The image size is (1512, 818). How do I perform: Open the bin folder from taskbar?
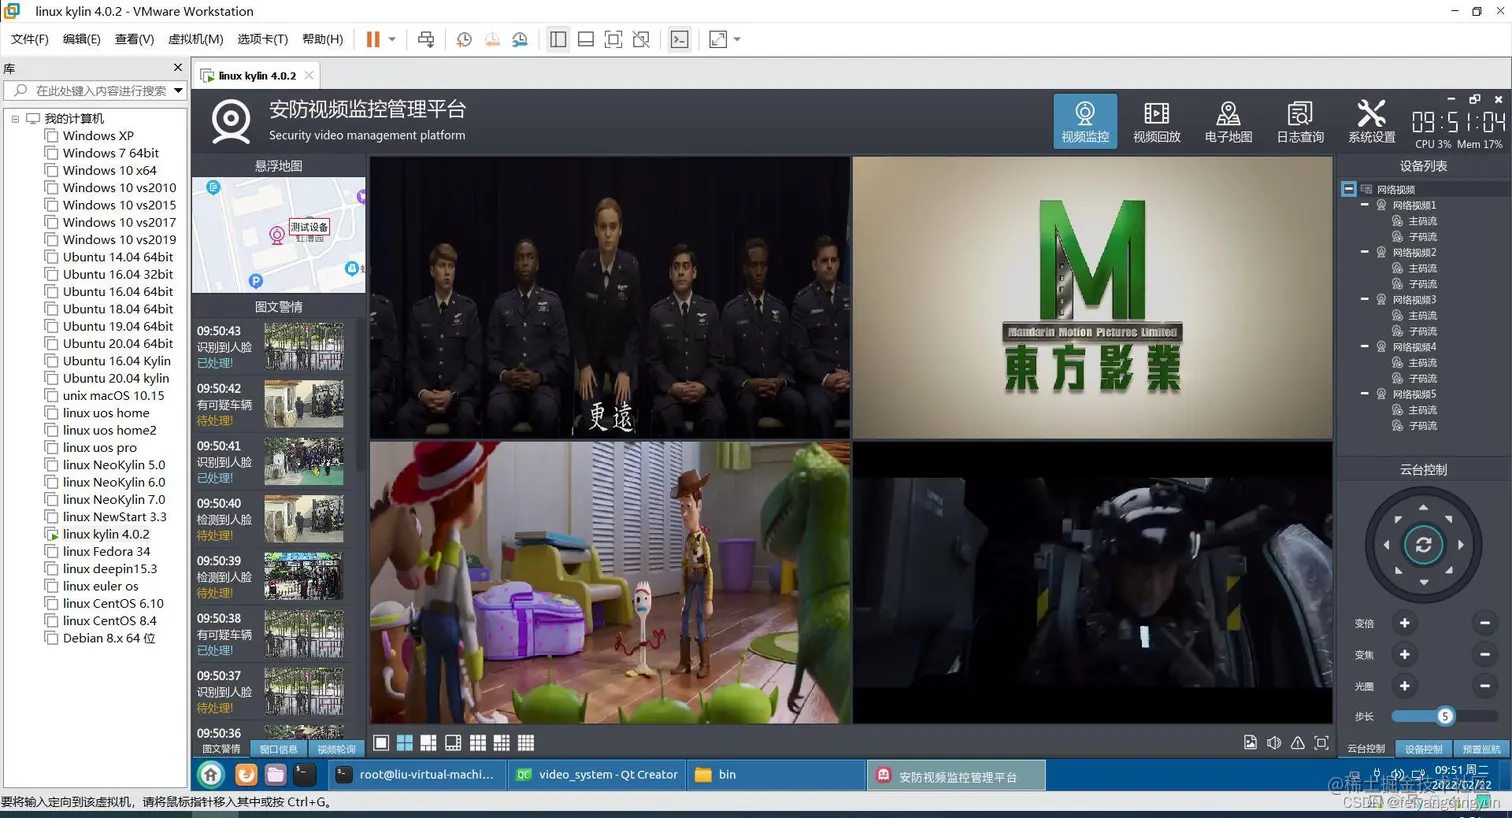[x=776, y=775]
